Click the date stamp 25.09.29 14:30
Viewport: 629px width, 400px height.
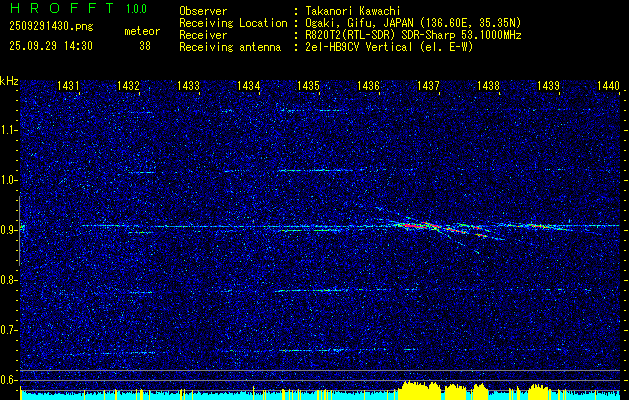click(x=51, y=46)
